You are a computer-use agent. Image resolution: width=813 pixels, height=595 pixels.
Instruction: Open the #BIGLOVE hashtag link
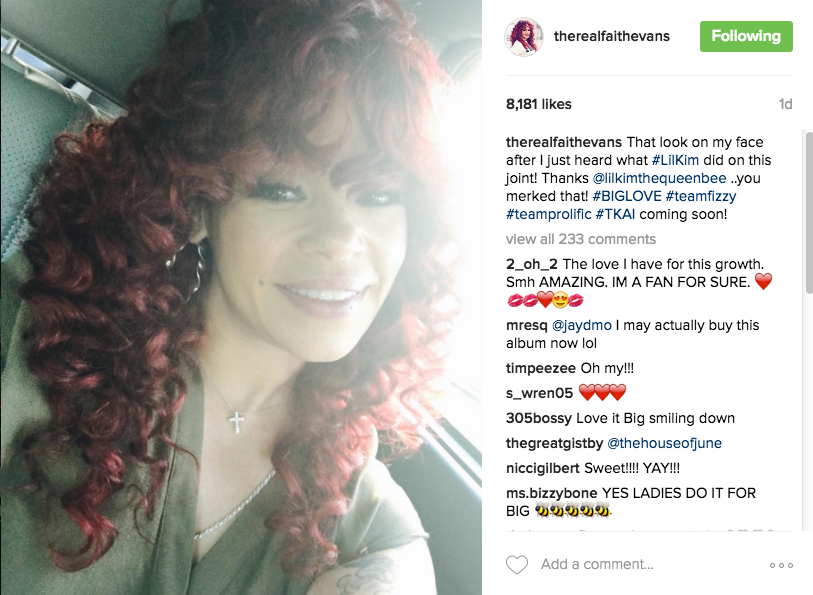[x=627, y=196]
